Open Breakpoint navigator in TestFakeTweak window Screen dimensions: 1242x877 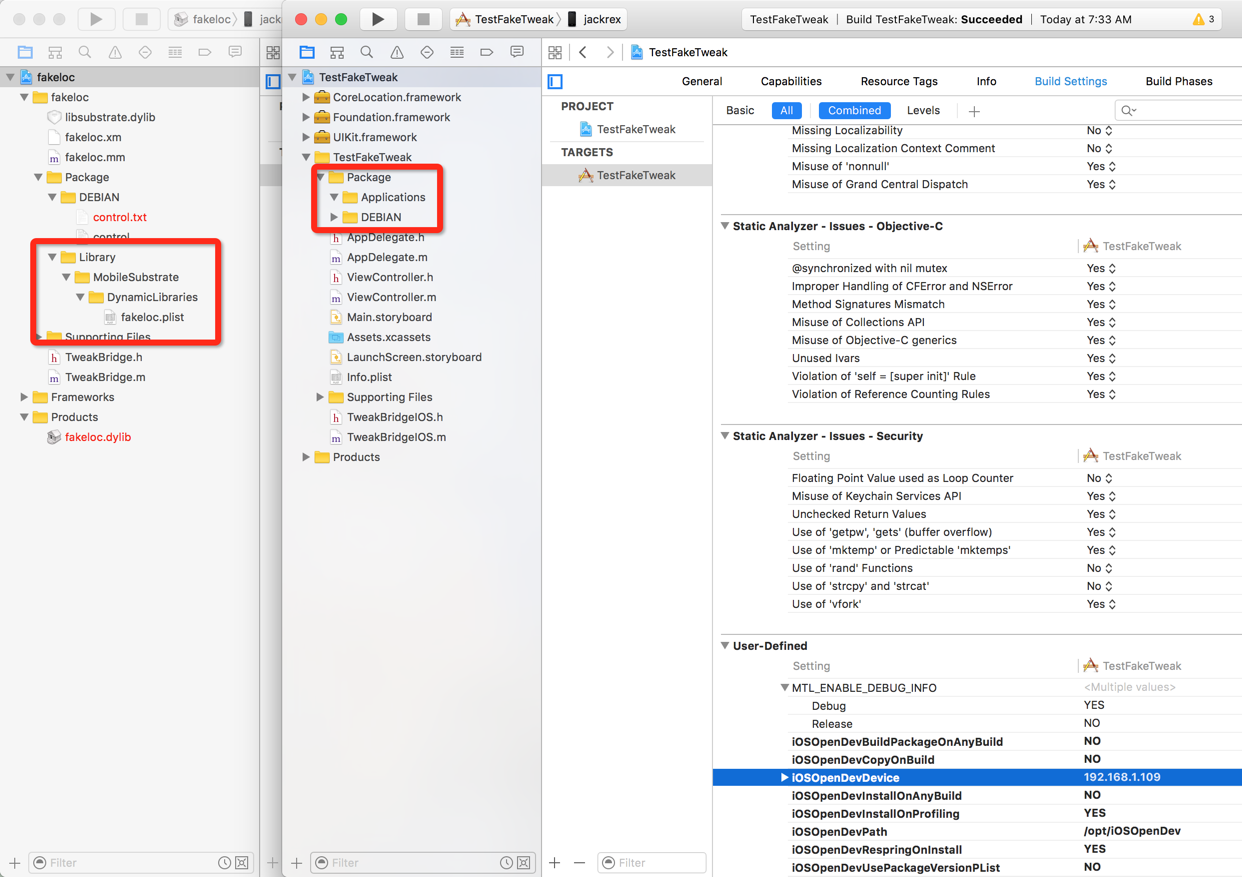pyautogui.click(x=487, y=52)
